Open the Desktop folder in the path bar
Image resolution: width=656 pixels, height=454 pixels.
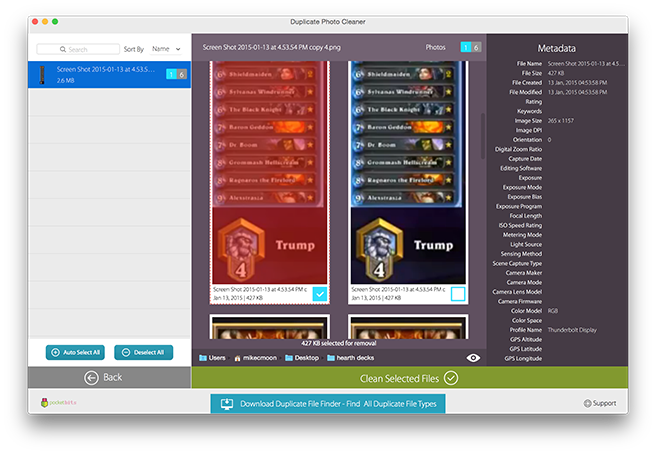(x=302, y=358)
